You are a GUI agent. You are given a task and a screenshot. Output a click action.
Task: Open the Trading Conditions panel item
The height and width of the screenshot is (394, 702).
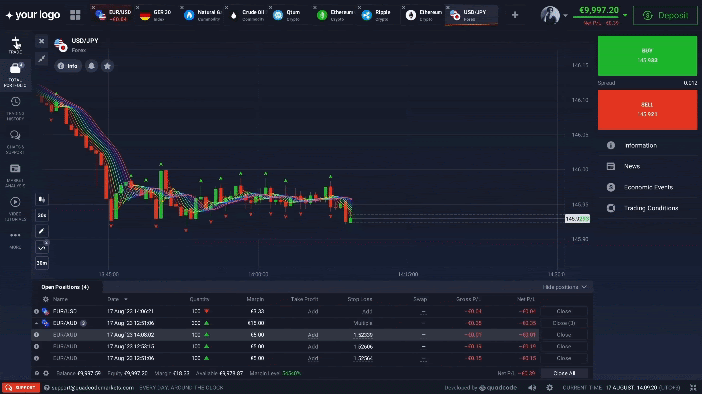click(647, 208)
